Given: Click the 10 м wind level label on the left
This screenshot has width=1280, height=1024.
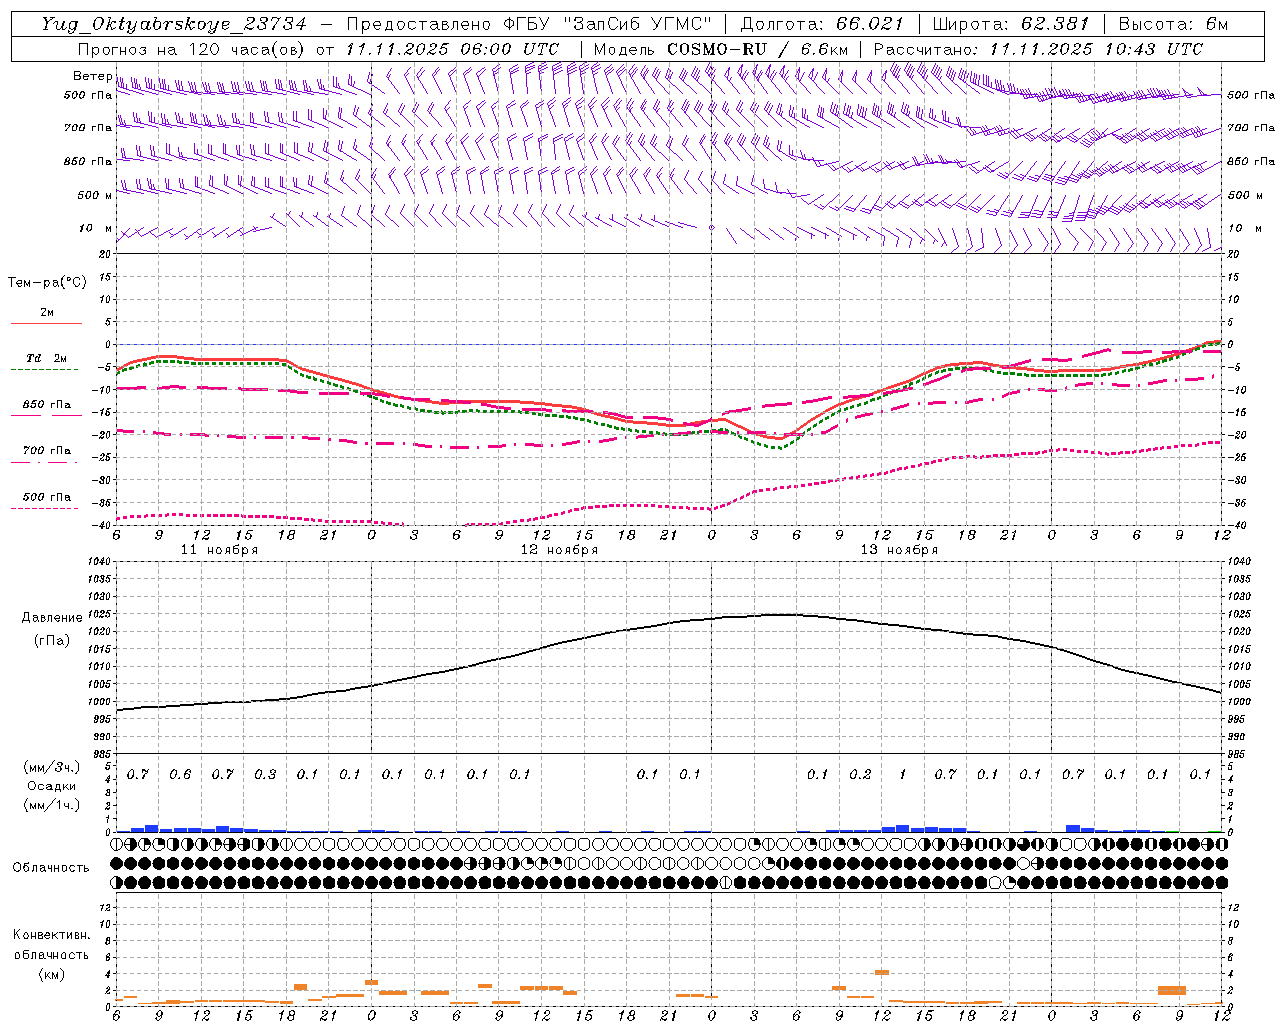Looking at the screenshot, I should pyautogui.click(x=95, y=228).
